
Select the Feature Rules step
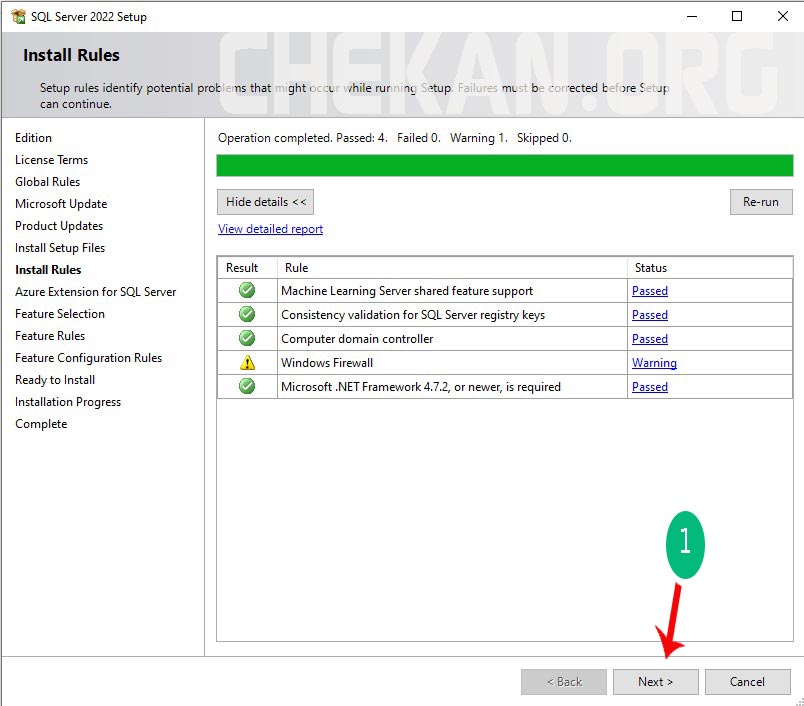point(50,336)
